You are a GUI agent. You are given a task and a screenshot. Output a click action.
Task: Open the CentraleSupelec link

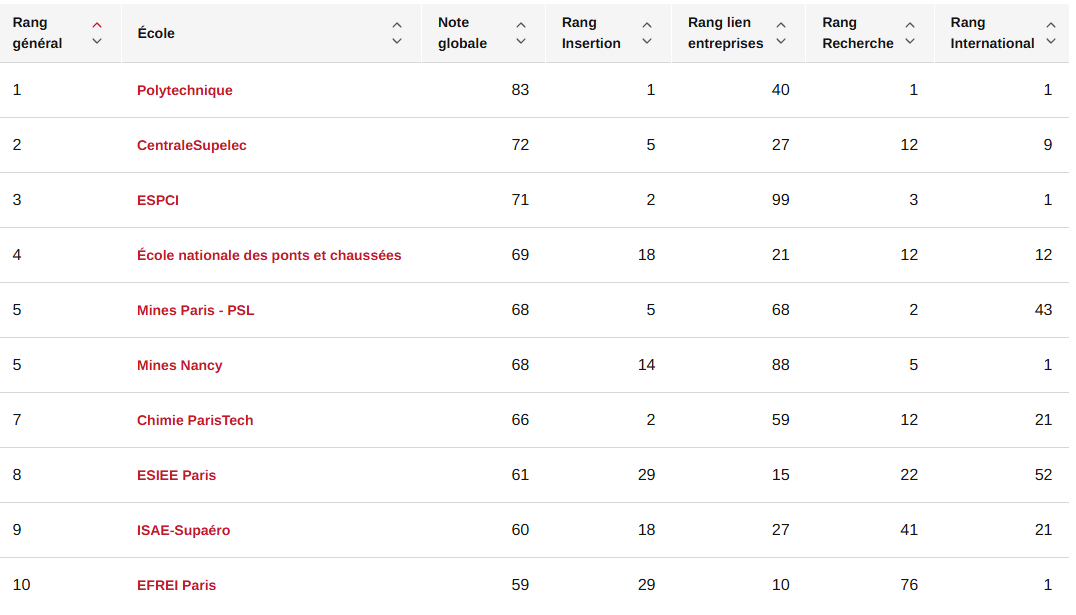[x=191, y=145]
